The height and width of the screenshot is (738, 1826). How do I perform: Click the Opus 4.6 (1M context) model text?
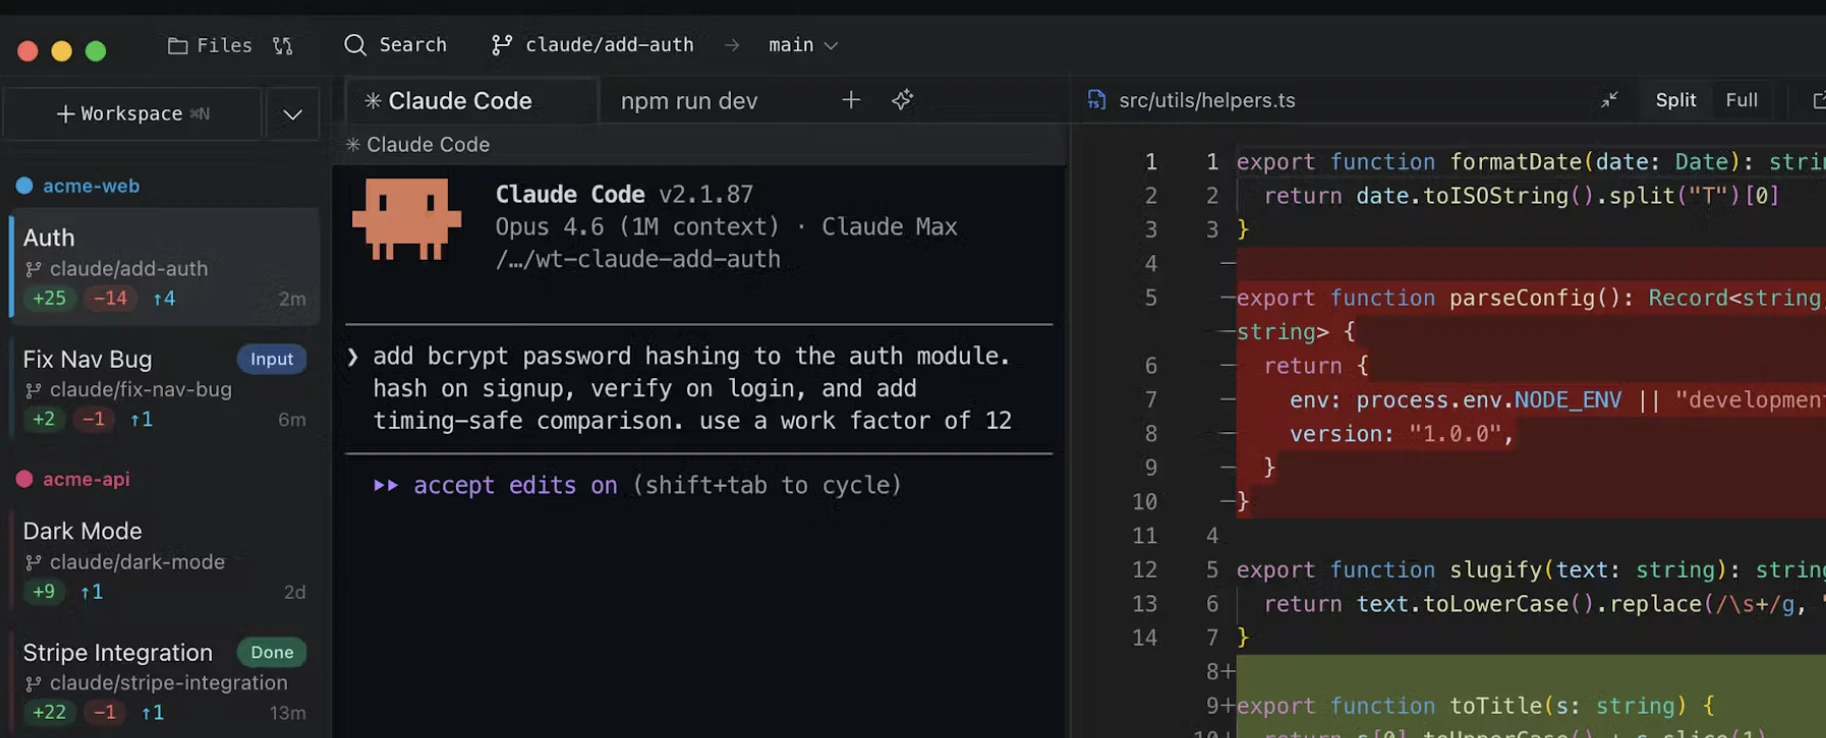(637, 227)
